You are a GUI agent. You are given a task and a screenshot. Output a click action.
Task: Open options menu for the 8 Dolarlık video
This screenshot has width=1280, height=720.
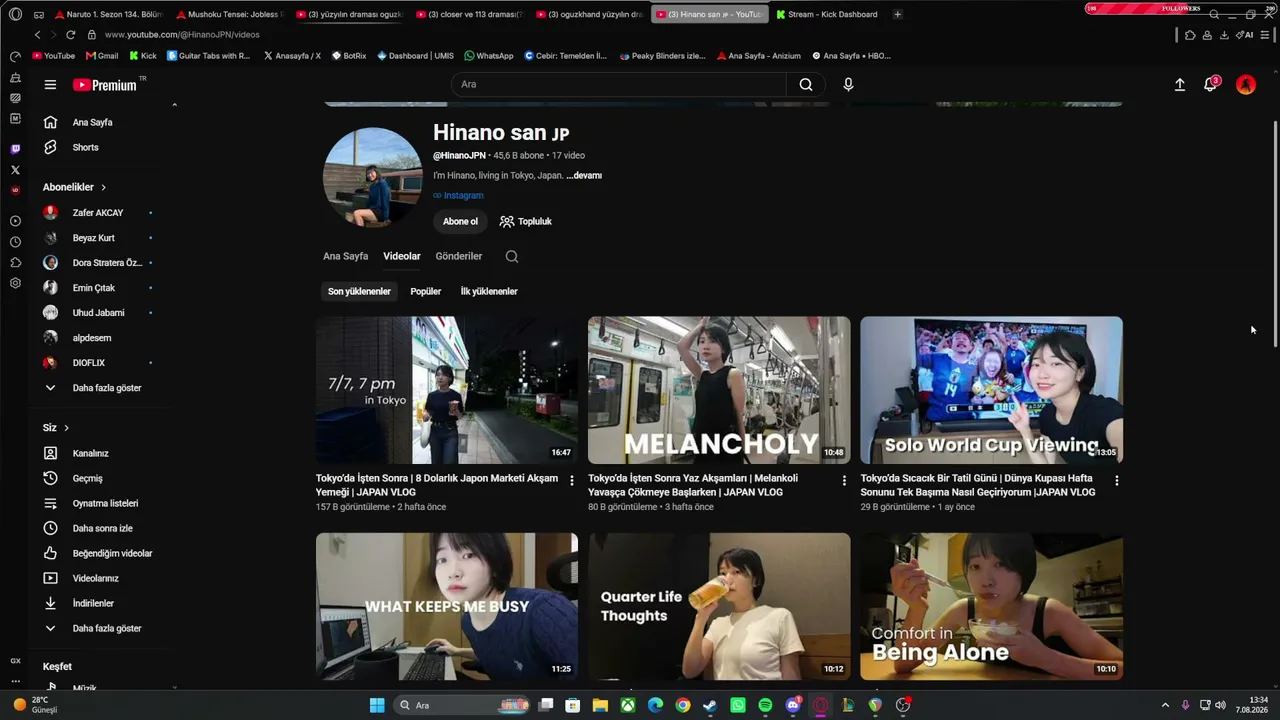(x=572, y=481)
